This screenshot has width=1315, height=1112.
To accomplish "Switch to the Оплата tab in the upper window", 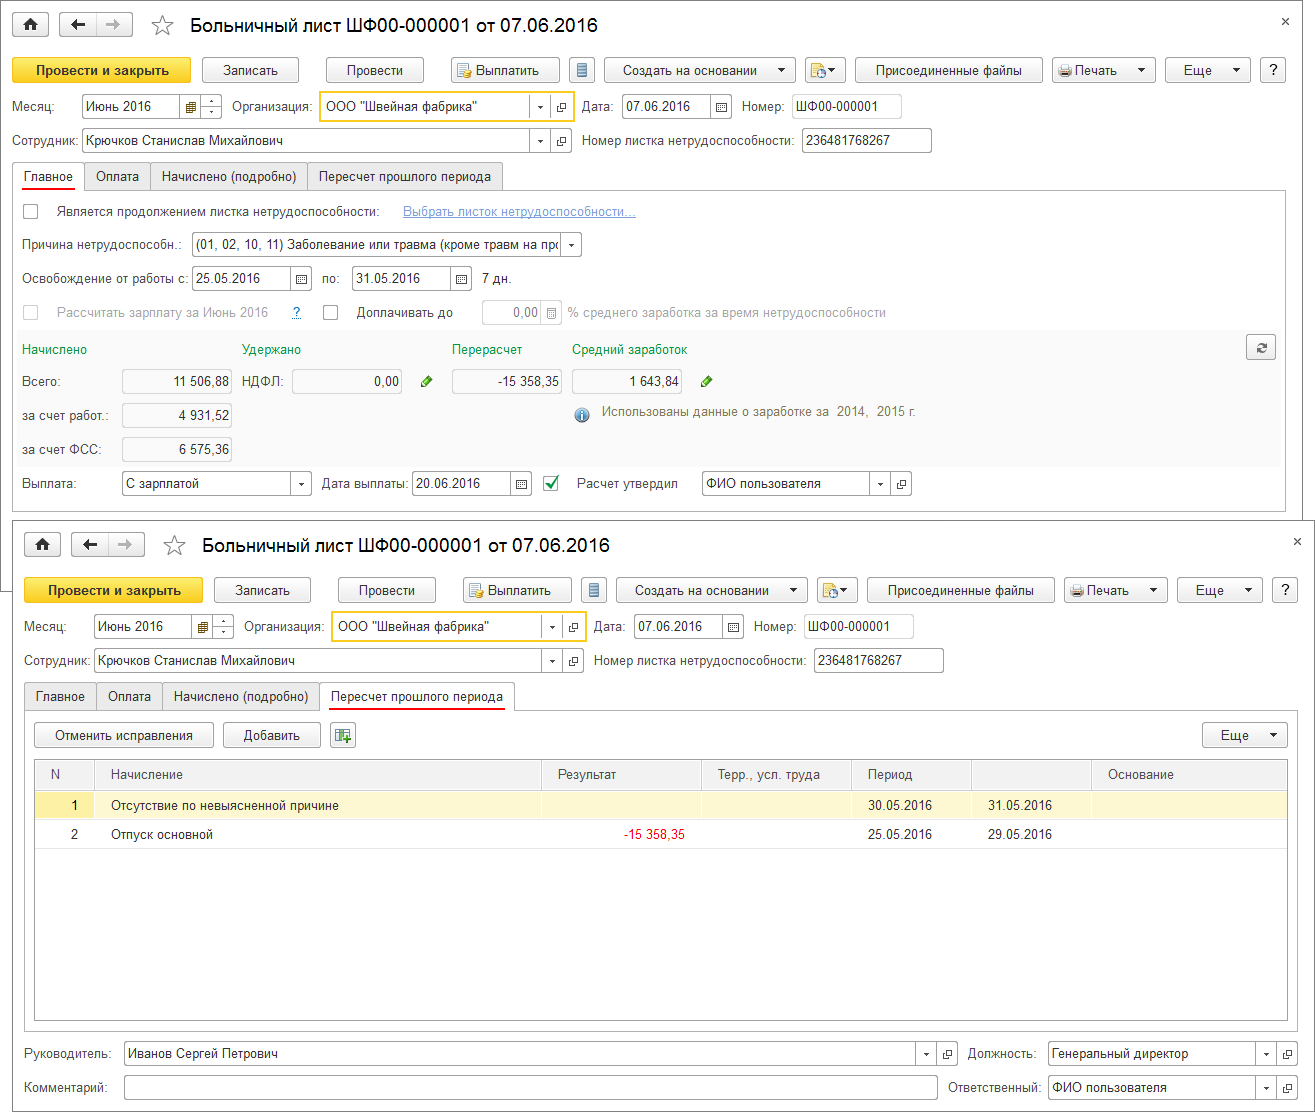I will (117, 176).
